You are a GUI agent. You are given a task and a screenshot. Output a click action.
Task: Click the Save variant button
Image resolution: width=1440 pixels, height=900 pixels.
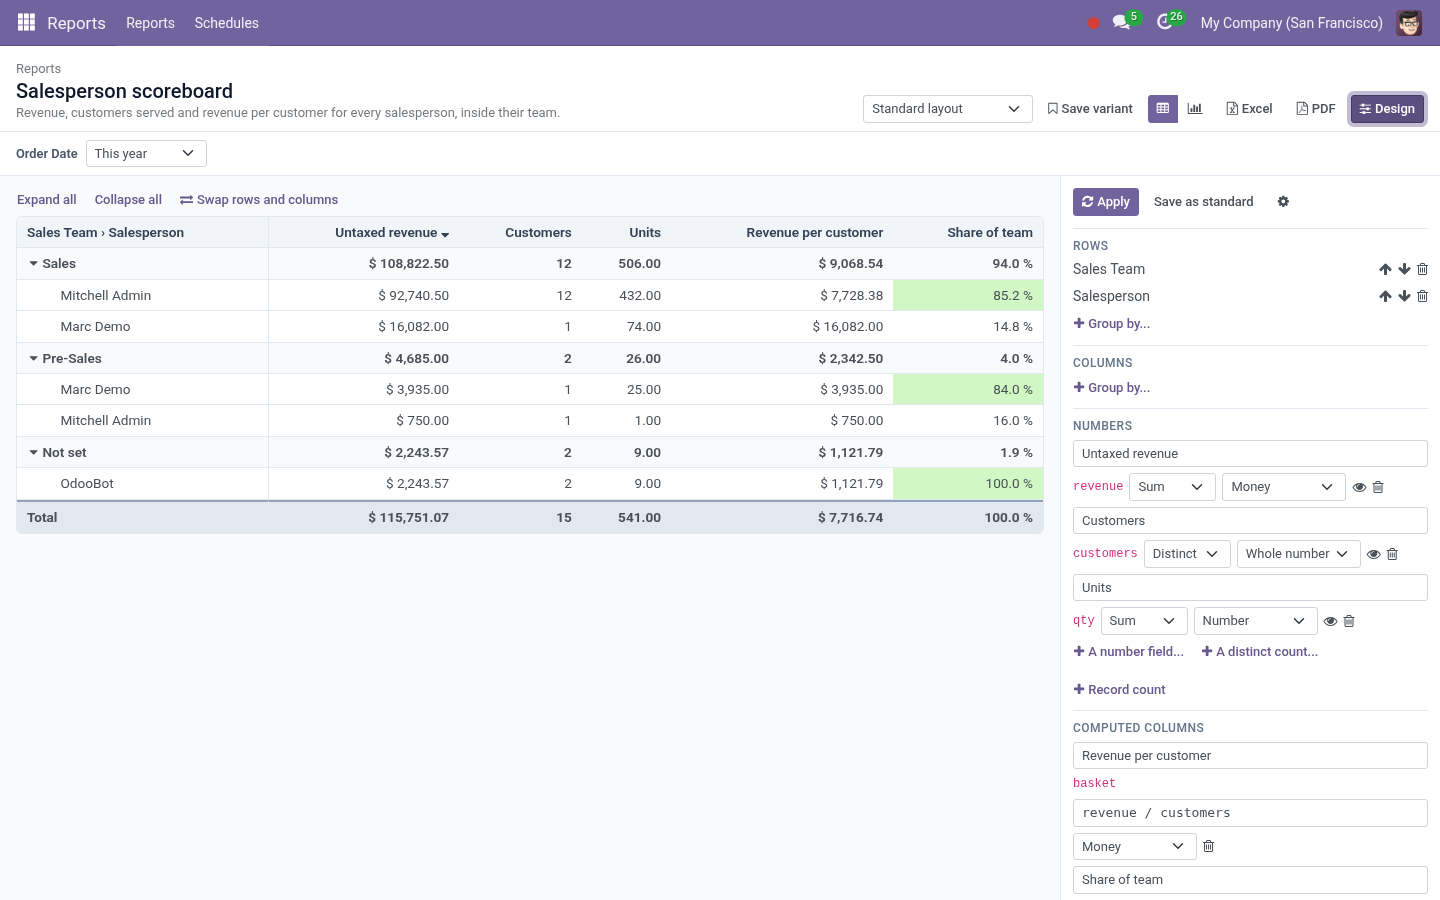pyautogui.click(x=1090, y=109)
